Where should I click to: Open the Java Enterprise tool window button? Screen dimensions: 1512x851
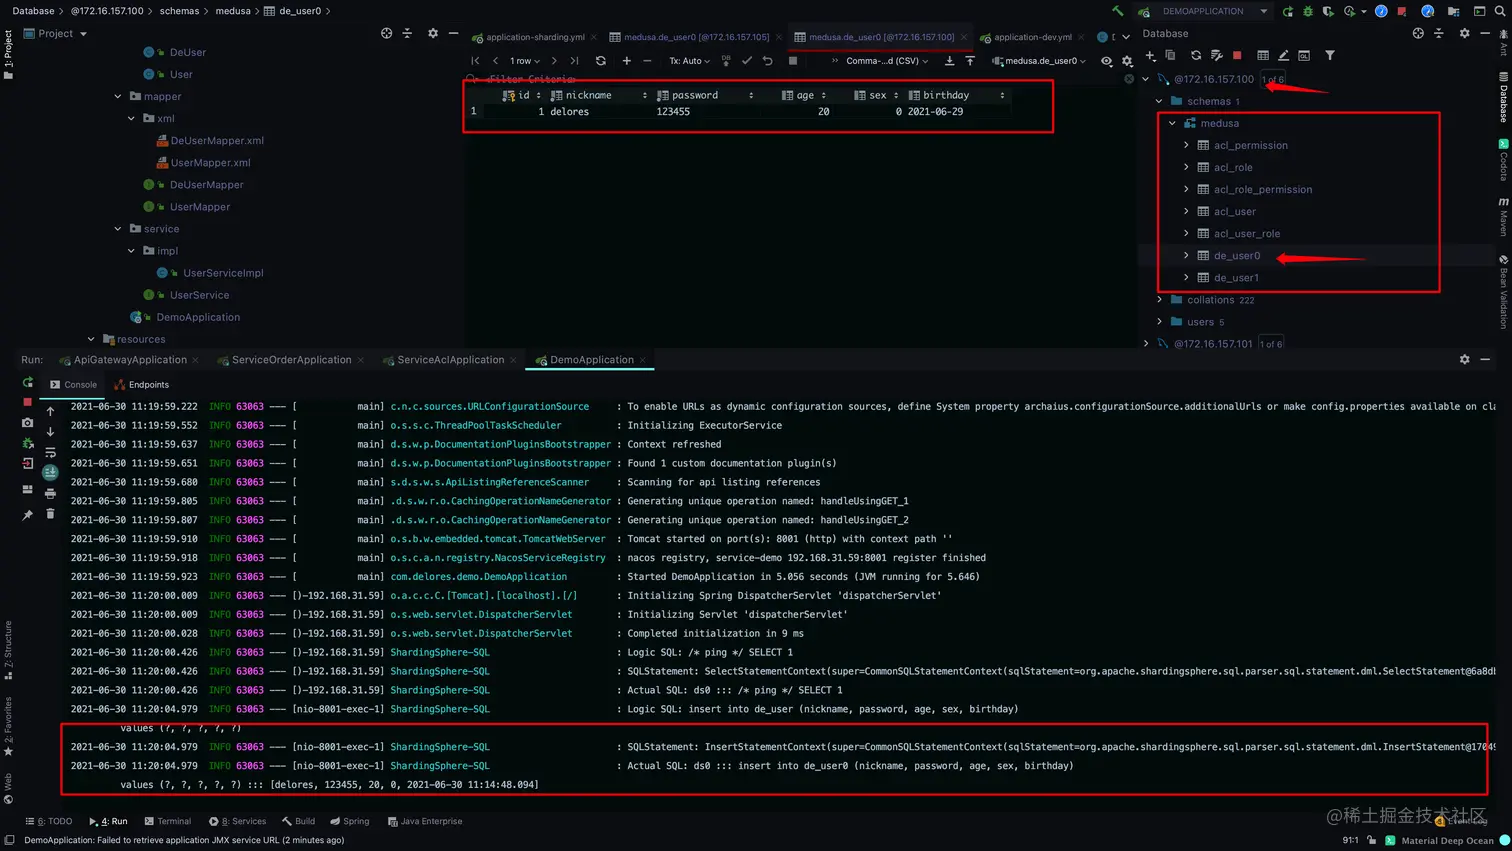pos(424,821)
